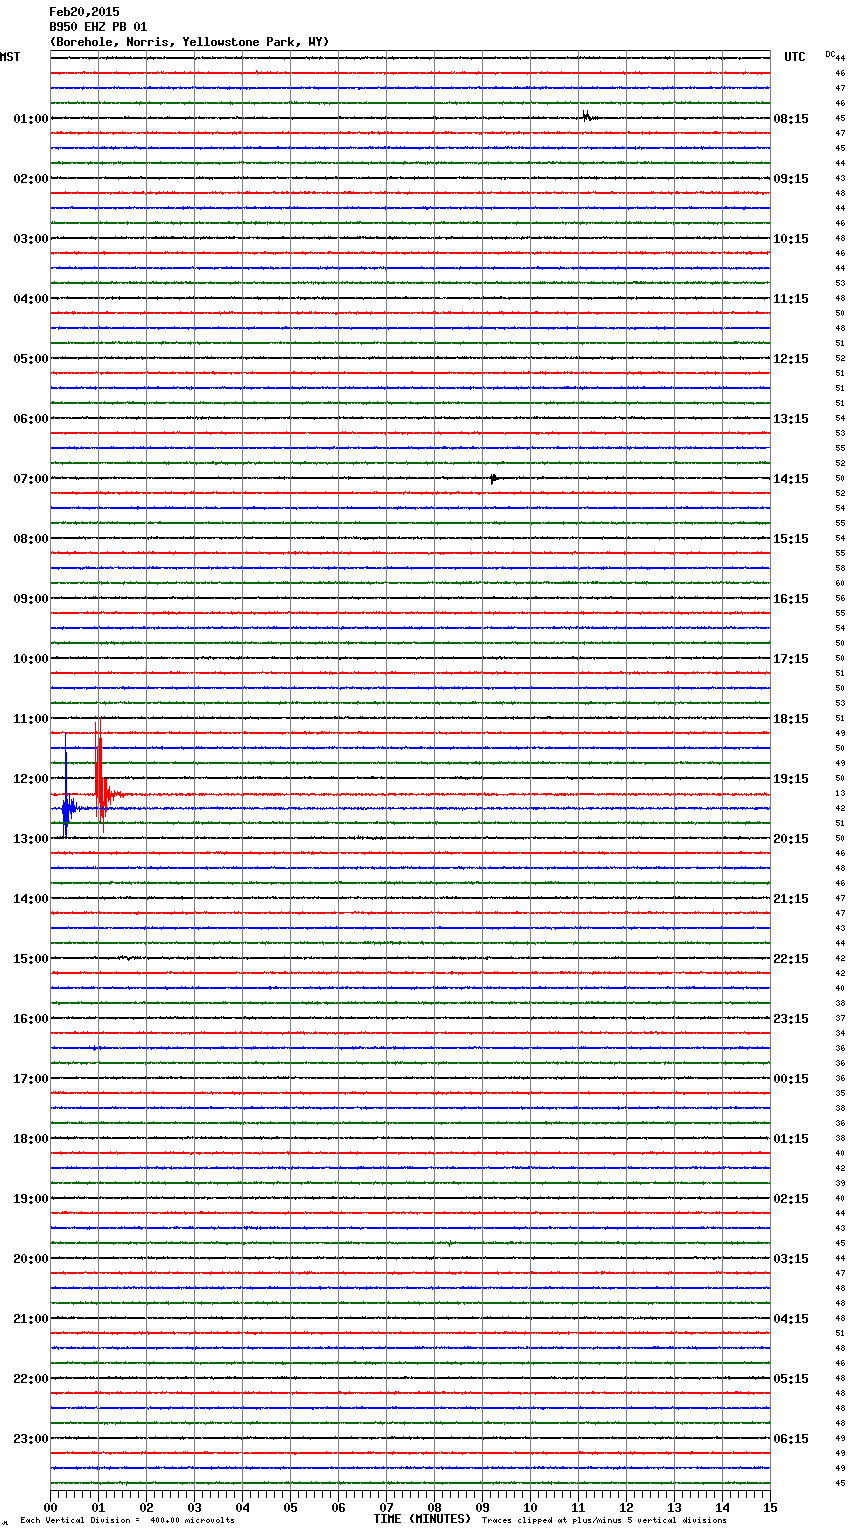The height and width of the screenshot is (1534, 850).
Task: Click the '21:00' MST time label
Action: tap(31, 1319)
